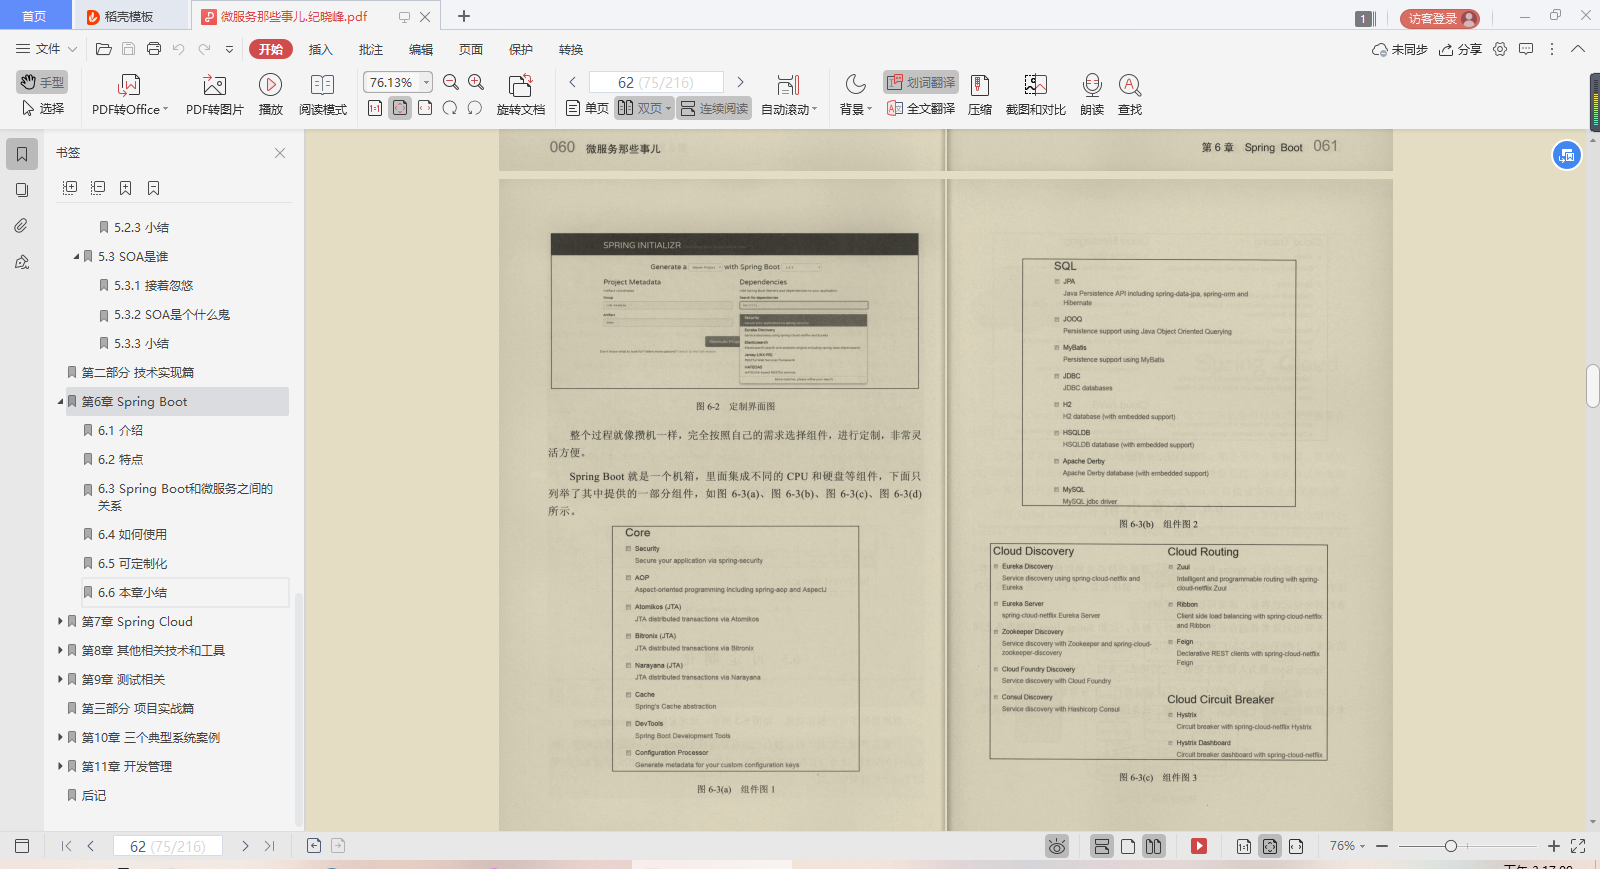This screenshot has width=1600, height=869.
Task: Enable 手型 hand tool mode
Action: (x=42, y=82)
